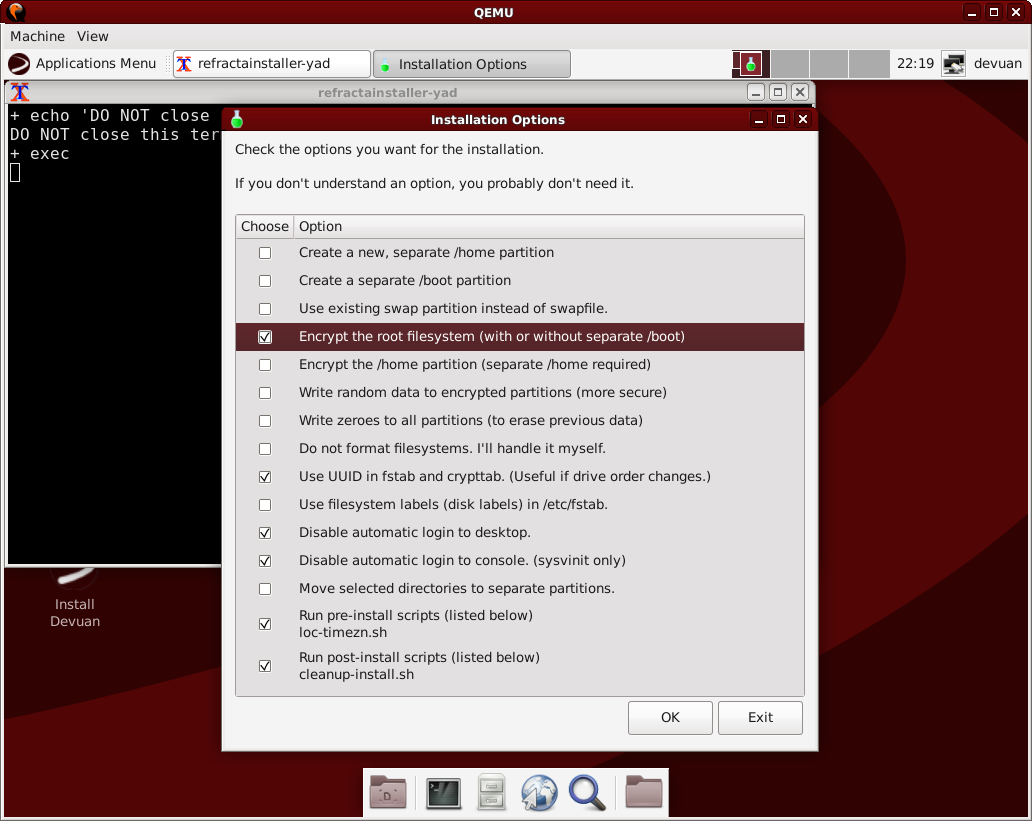The height and width of the screenshot is (821, 1032).
Task: Check Write zeroes to all partitions
Action: tap(265, 421)
